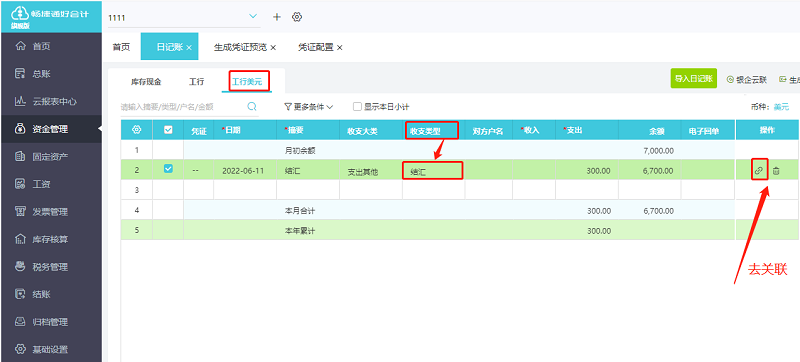Click the 畅捷通好会计 logo
Screen dimensions: 800x362
50,16
